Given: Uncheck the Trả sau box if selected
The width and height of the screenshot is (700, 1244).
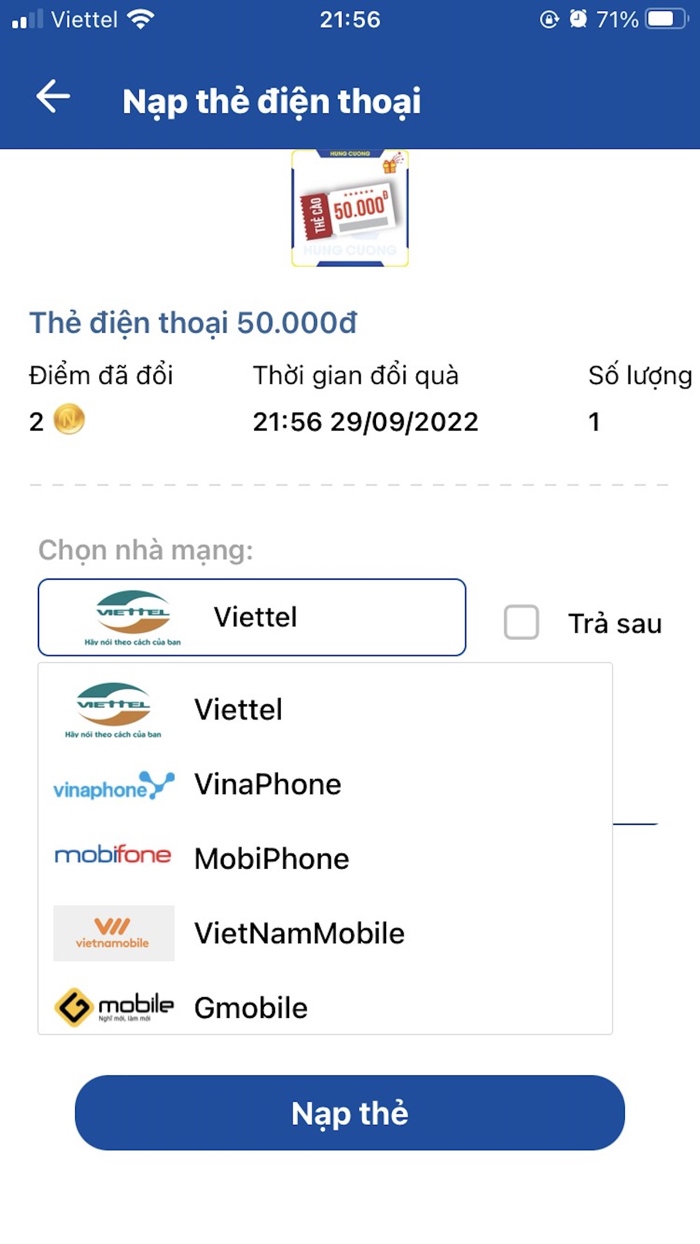Looking at the screenshot, I should coord(521,622).
